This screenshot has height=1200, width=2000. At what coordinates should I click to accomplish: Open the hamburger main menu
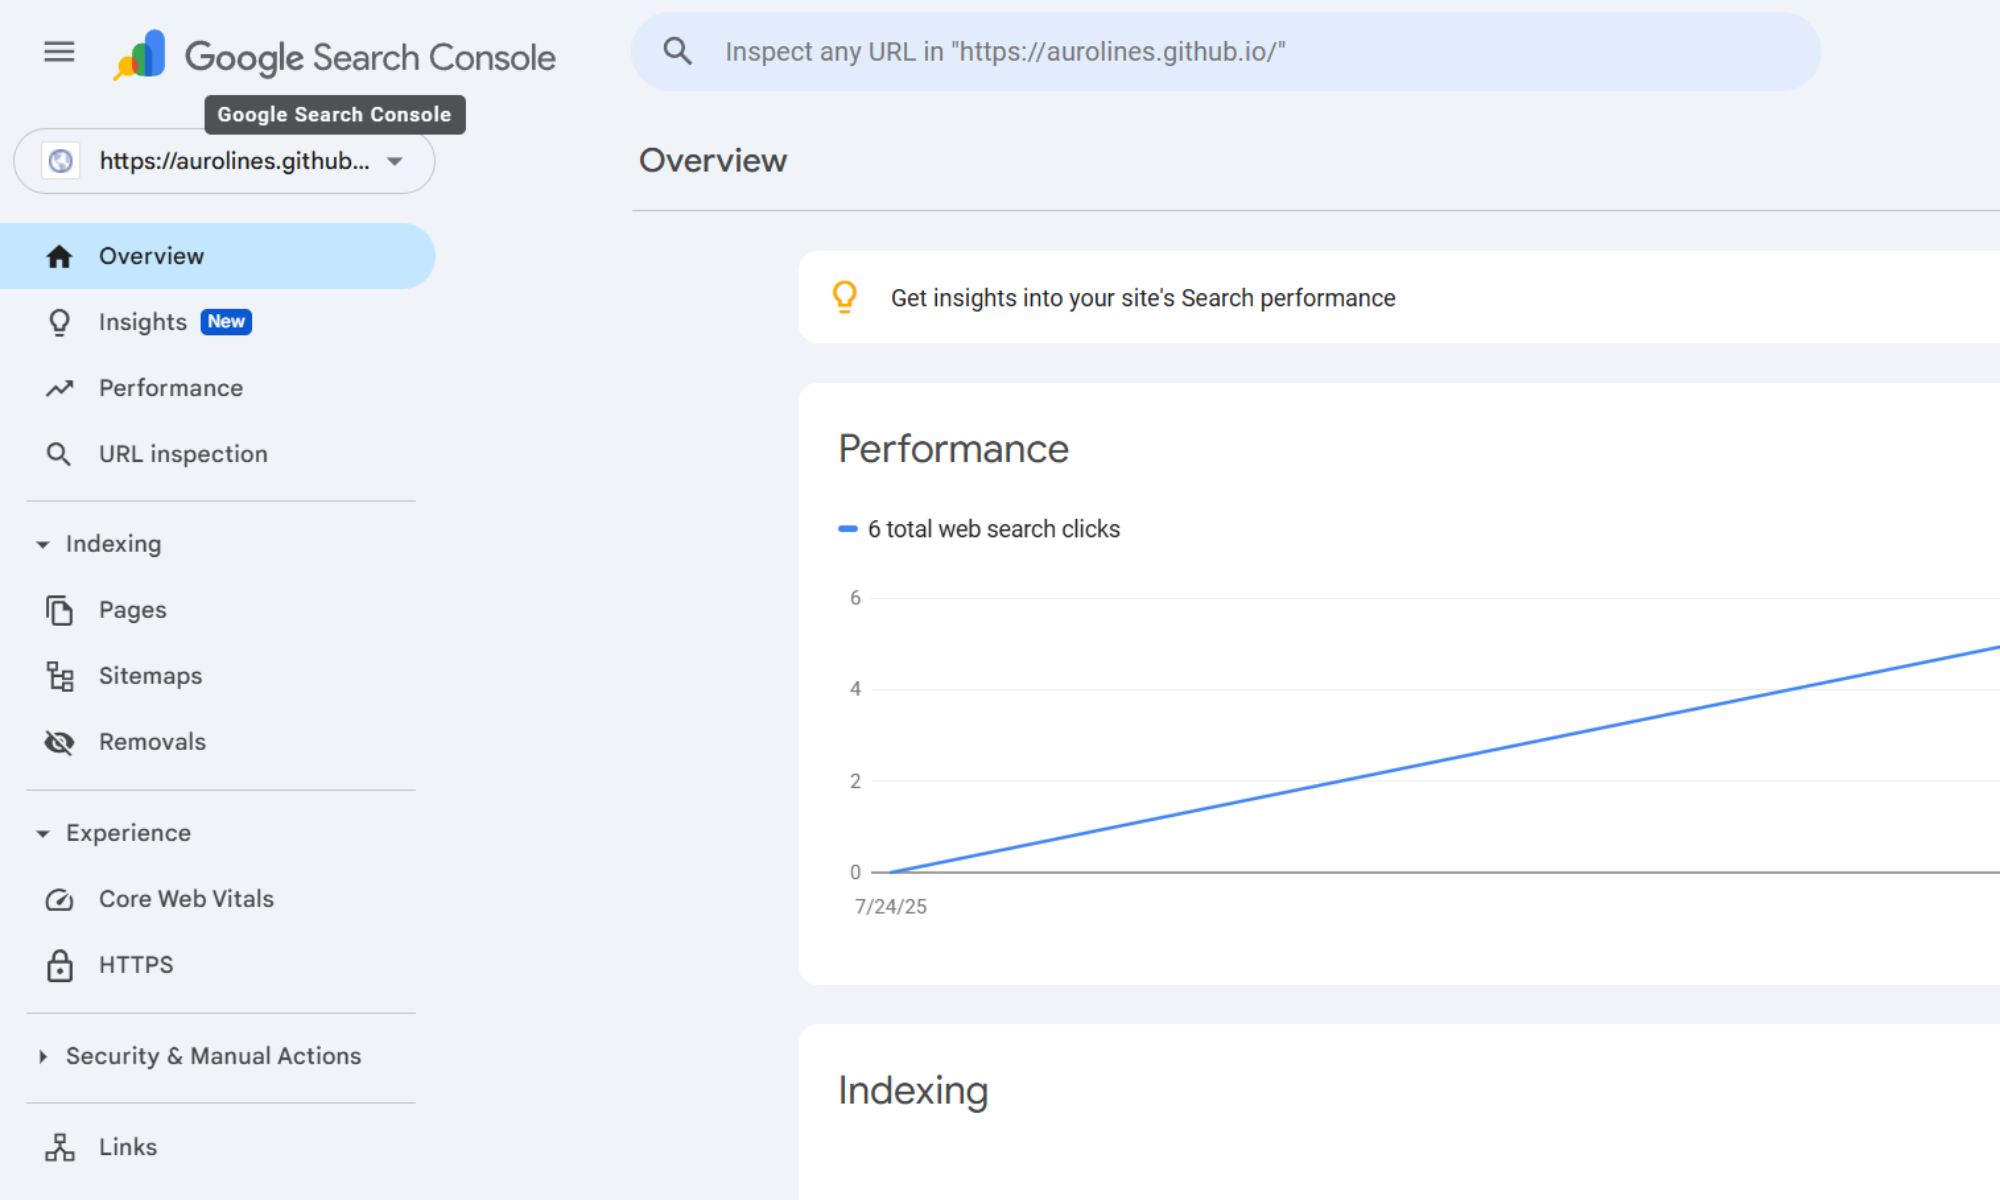coord(59,52)
